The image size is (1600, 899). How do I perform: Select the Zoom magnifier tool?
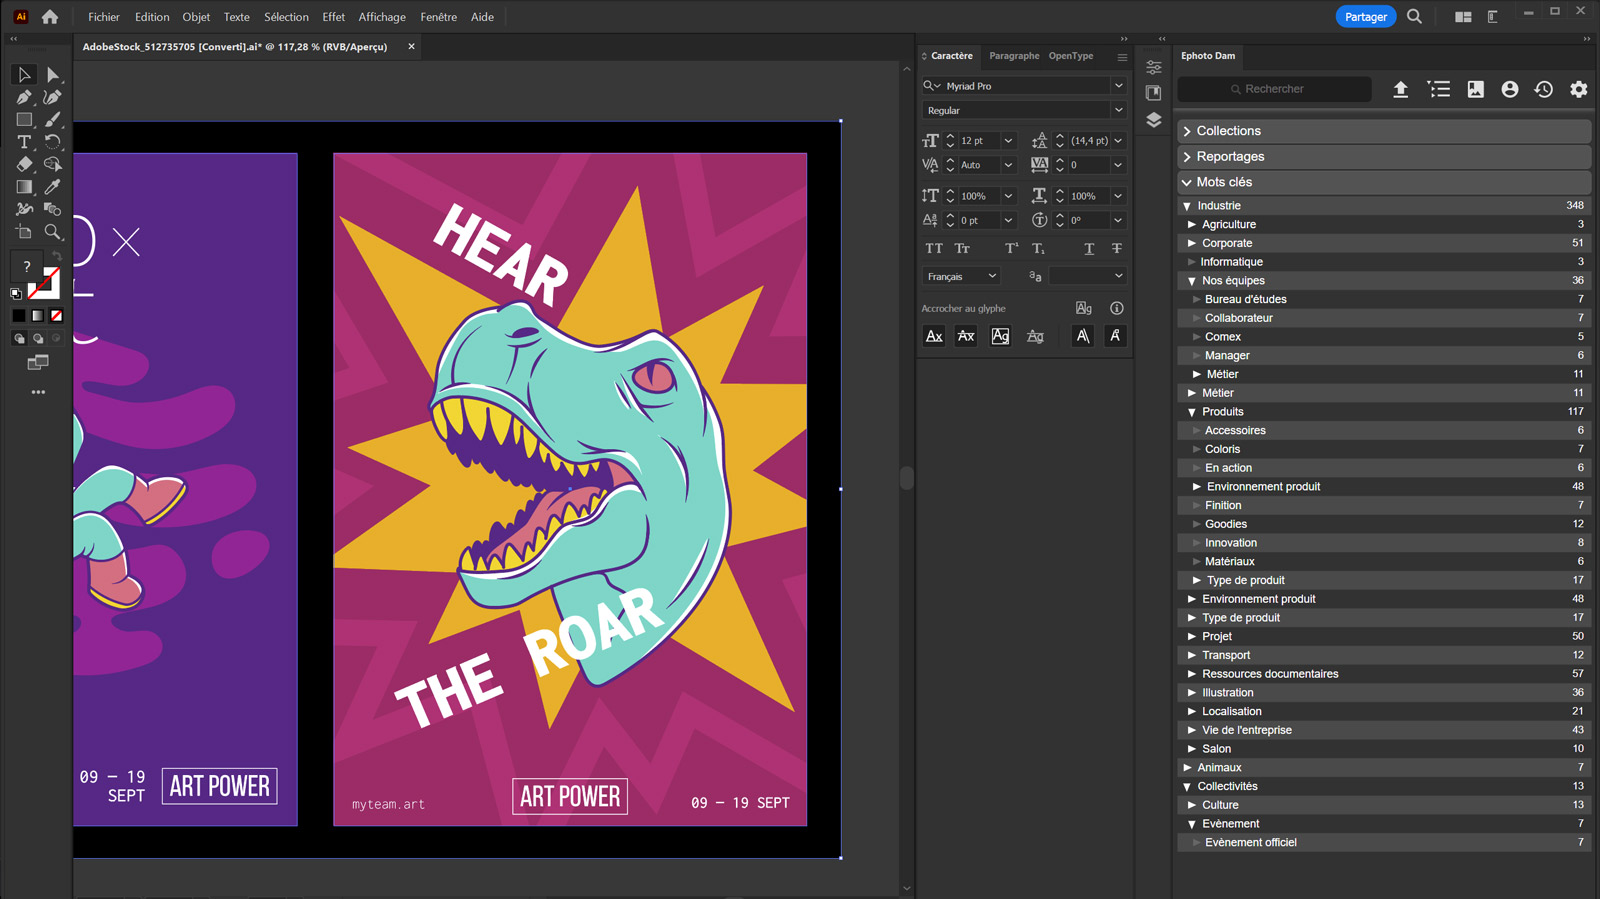(53, 232)
